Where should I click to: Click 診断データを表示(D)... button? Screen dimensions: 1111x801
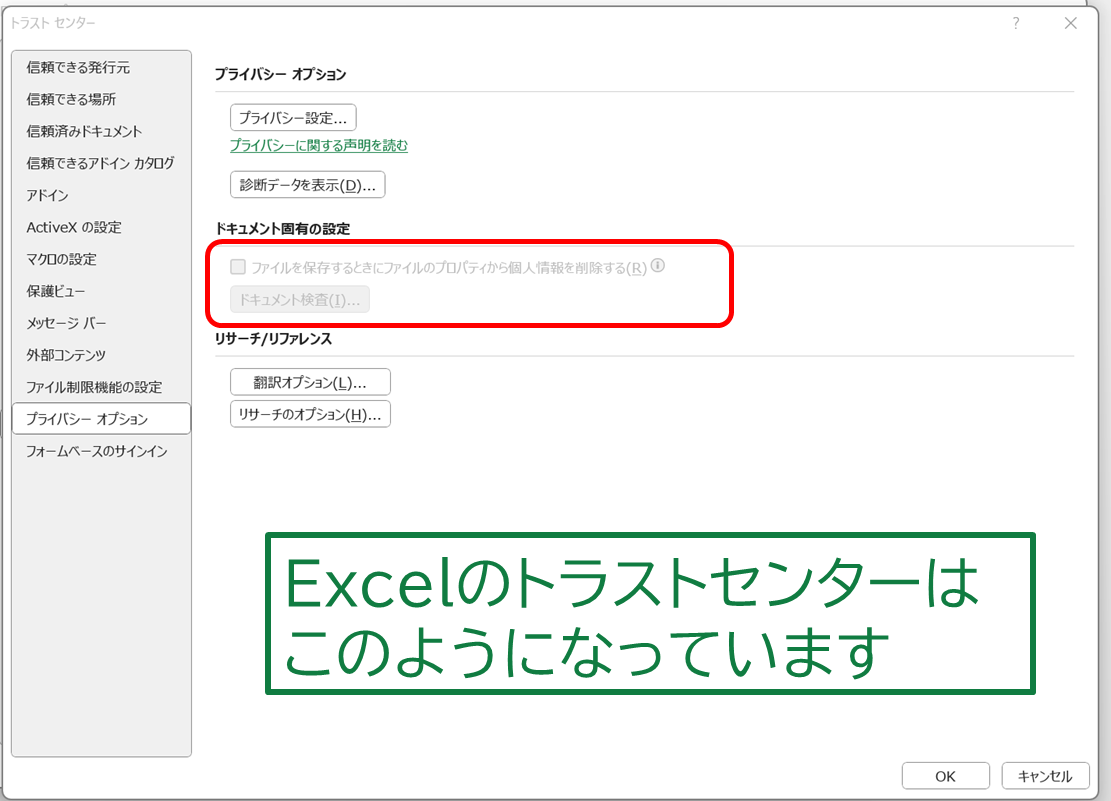[x=308, y=185]
